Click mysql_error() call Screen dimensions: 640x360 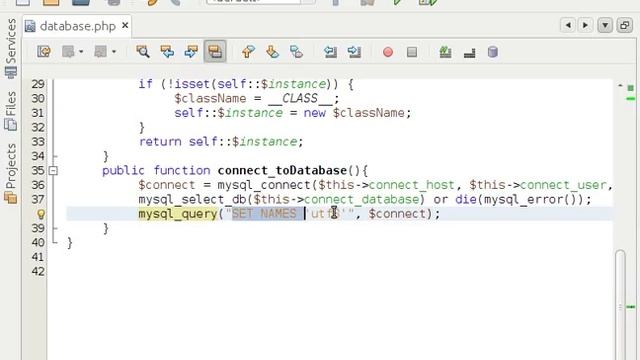[530, 200]
